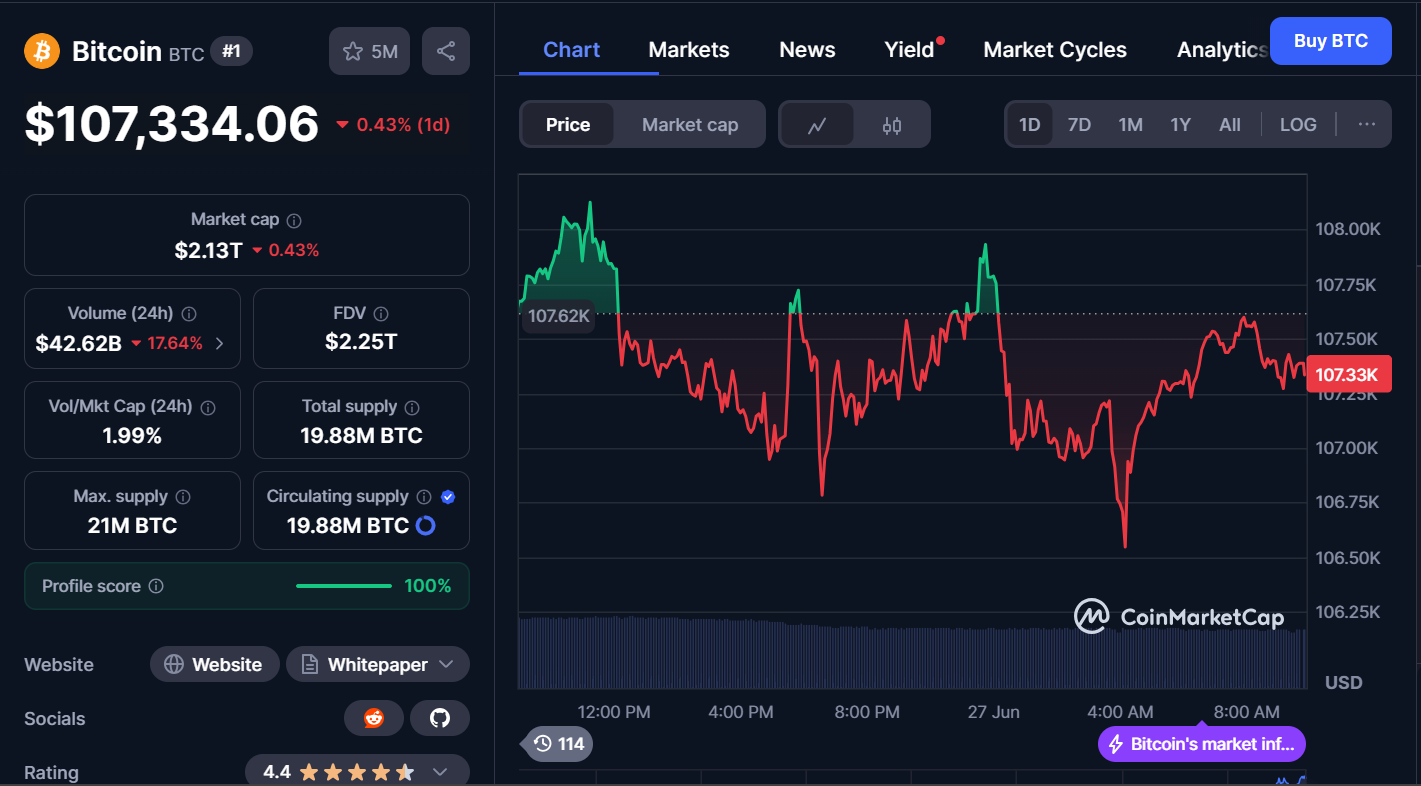Click the 107.33K current price tag
The width and height of the screenshot is (1421, 786).
coord(1348,375)
